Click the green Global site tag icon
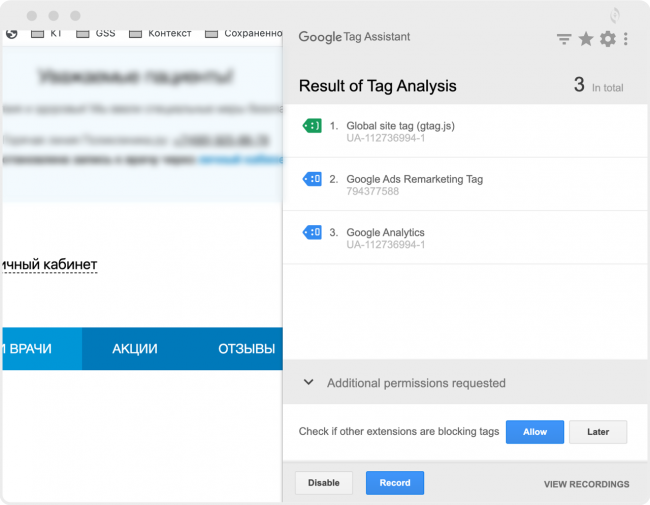 pyautogui.click(x=312, y=126)
